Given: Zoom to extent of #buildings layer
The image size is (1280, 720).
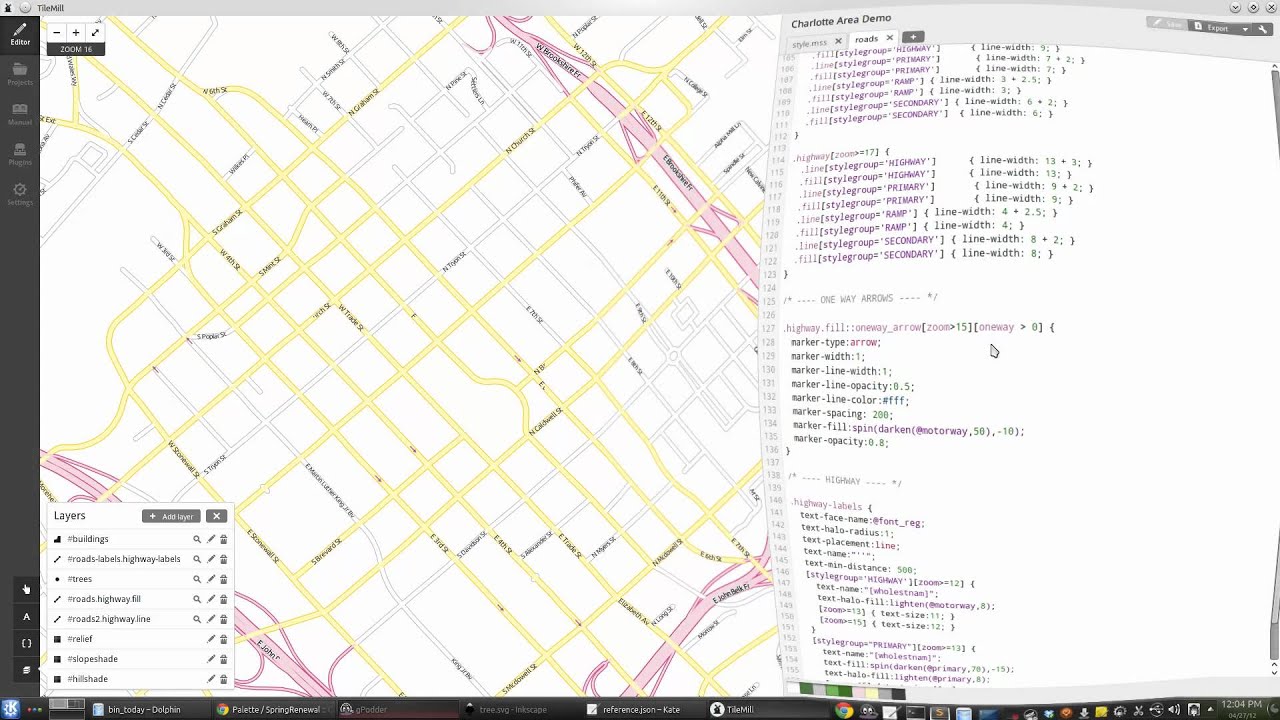Looking at the screenshot, I should [x=197, y=539].
